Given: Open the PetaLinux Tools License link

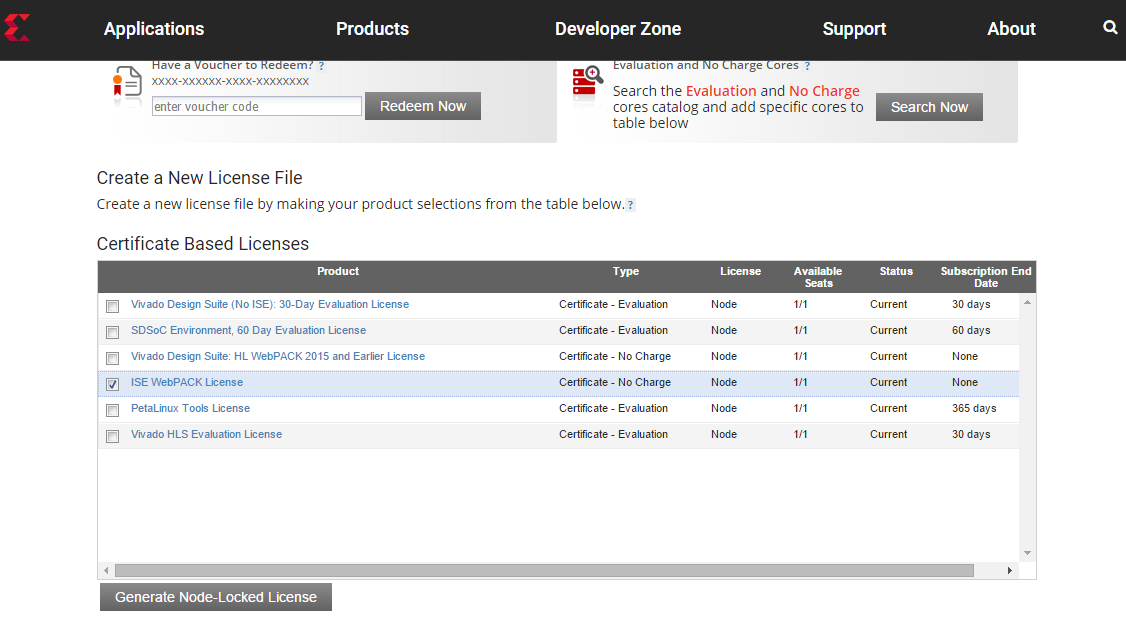Looking at the screenshot, I should tap(190, 408).
